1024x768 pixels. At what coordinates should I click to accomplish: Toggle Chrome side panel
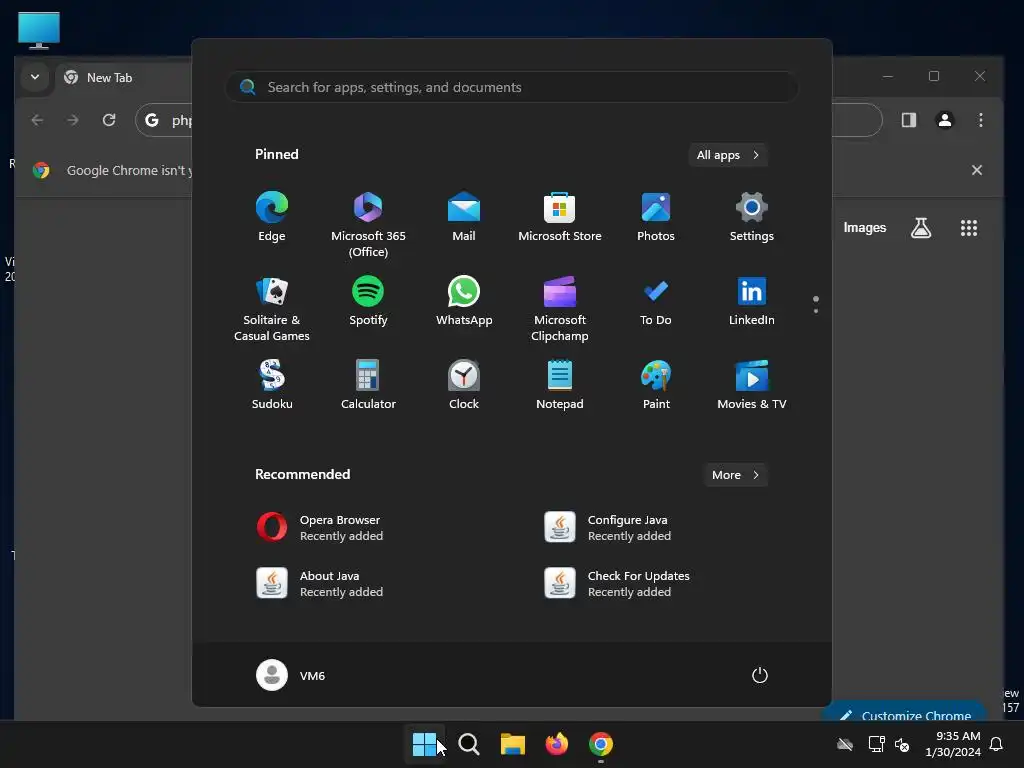click(908, 120)
